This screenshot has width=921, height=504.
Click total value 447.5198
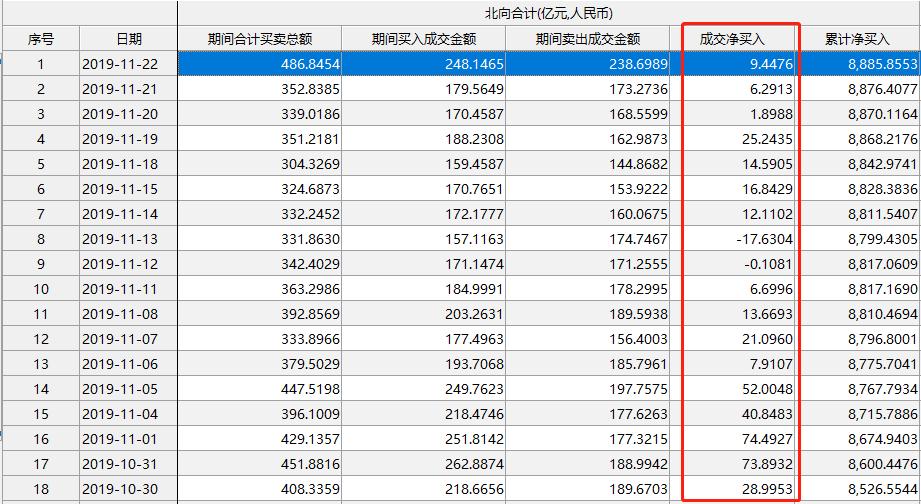[260, 388]
